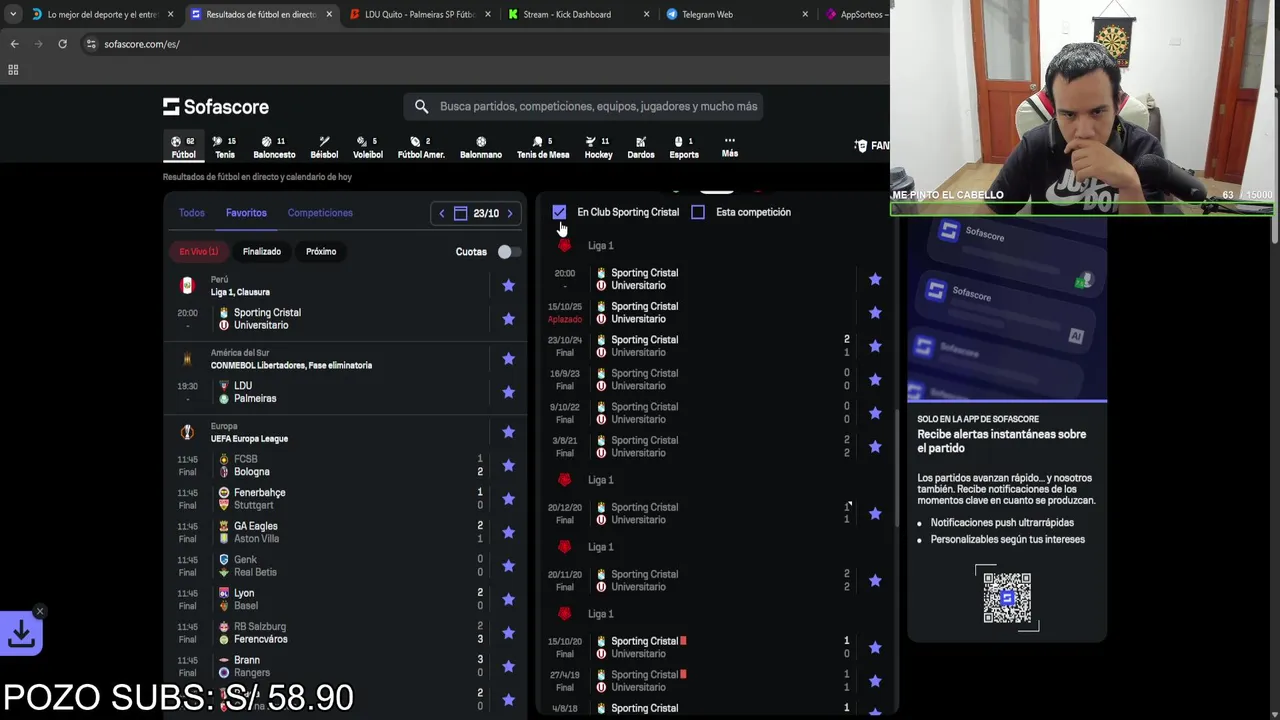
Task: Go forward in browser history
Action: (38, 44)
